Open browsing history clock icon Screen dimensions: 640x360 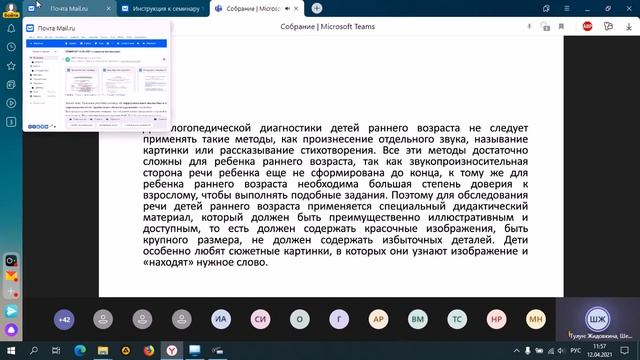[x=11, y=47]
